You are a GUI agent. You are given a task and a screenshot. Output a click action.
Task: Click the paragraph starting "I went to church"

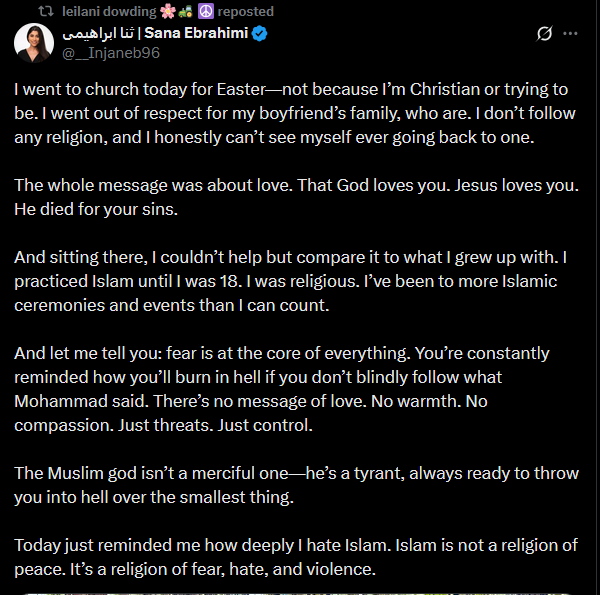coord(295,113)
